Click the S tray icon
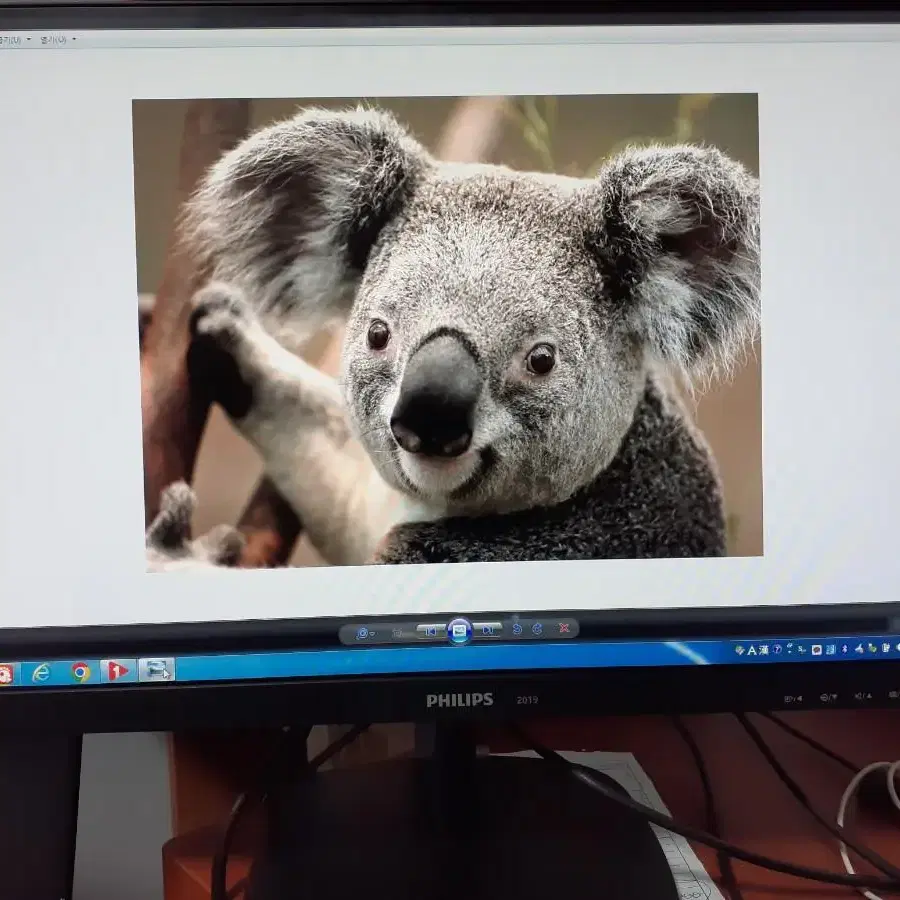The height and width of the screenshot is (900, 900). click(802, 649)
